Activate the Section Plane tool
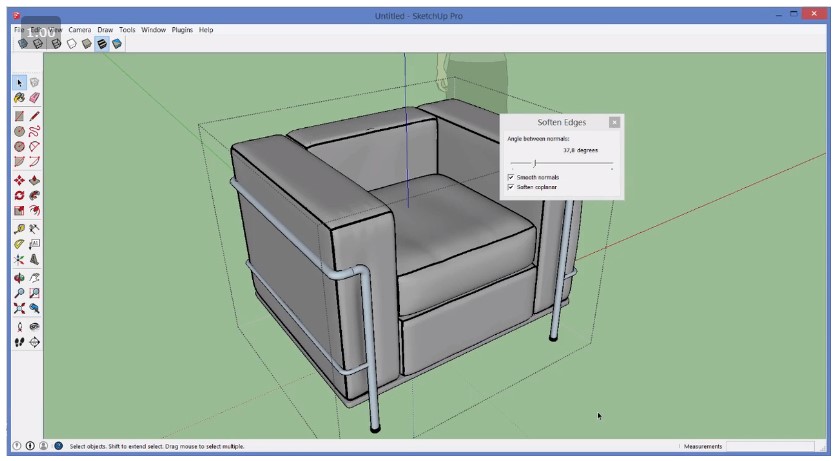Image resolution: width=837 pixels, height=461 pixels. tap(35, 342)
